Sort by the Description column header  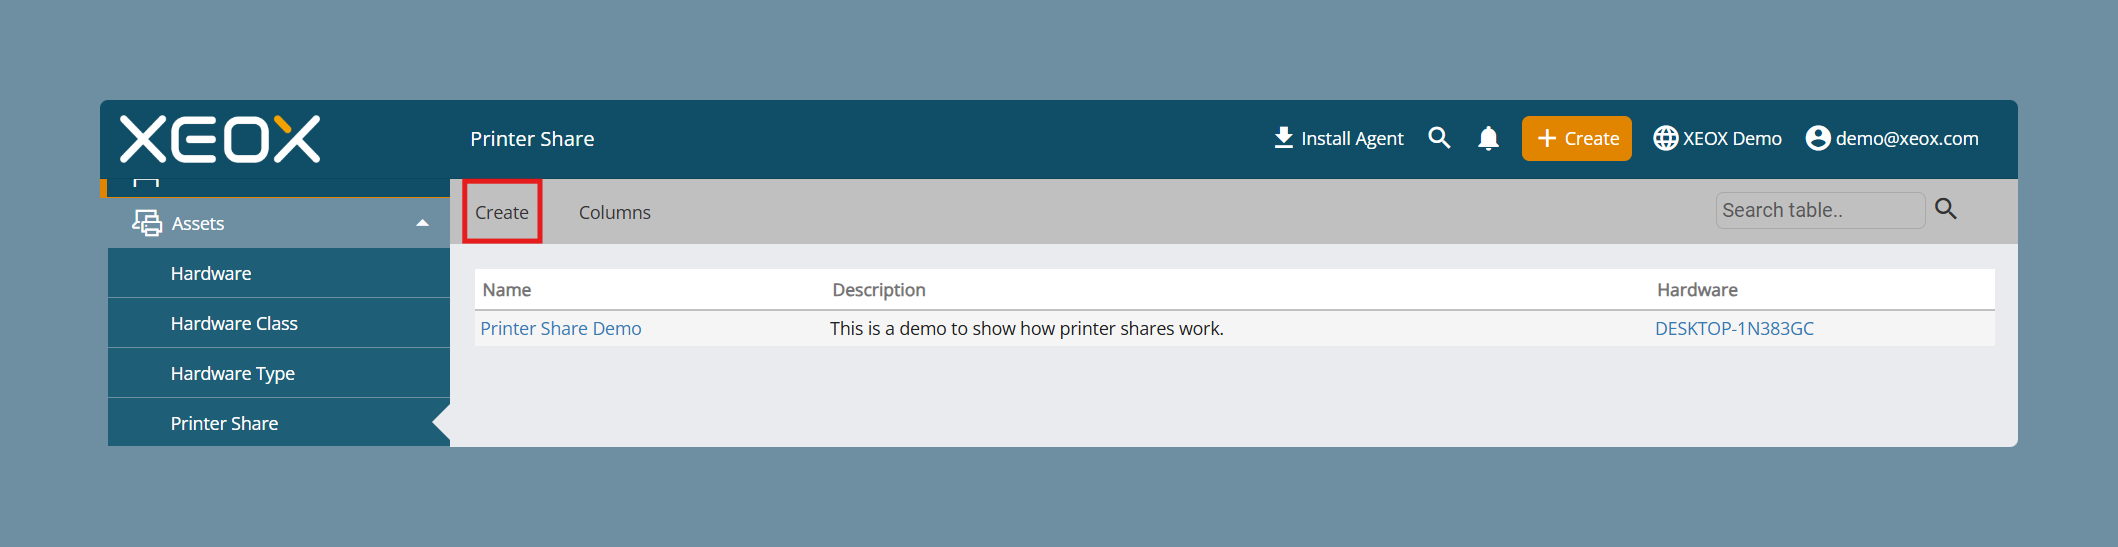(879, 290)
